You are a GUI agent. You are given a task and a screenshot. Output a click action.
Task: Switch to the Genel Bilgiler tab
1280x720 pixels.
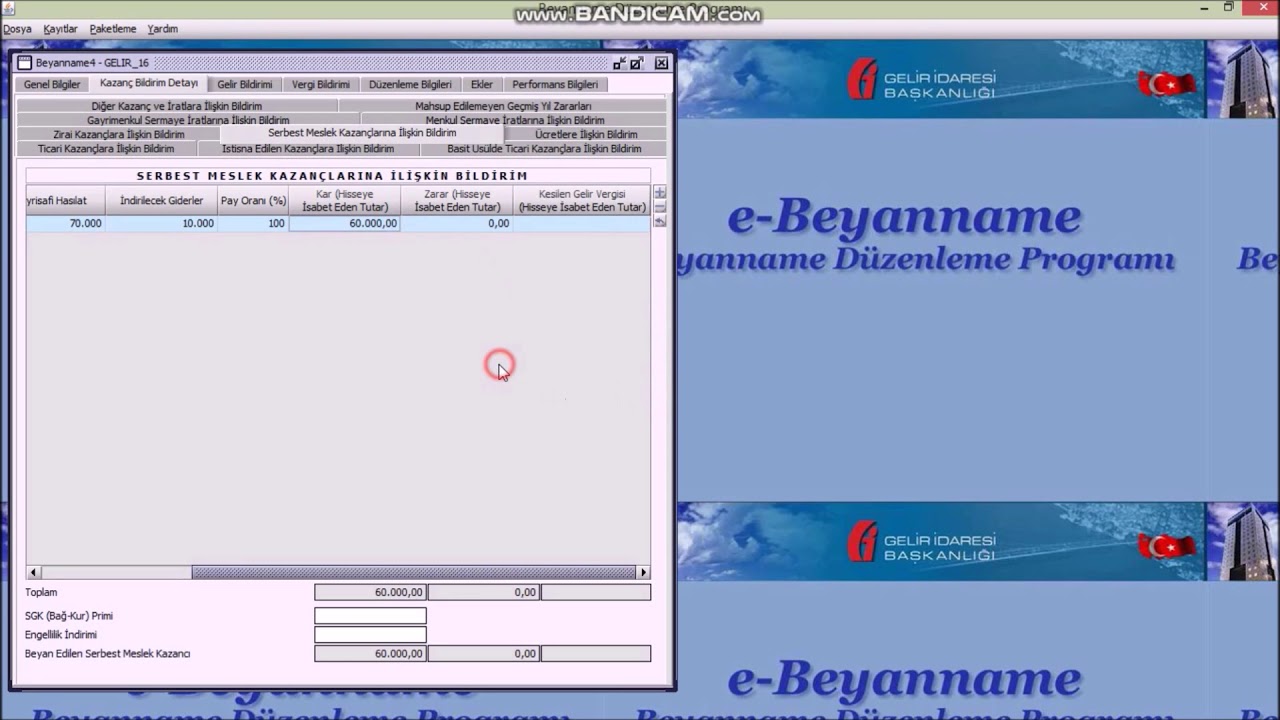[x=52, y=85]
